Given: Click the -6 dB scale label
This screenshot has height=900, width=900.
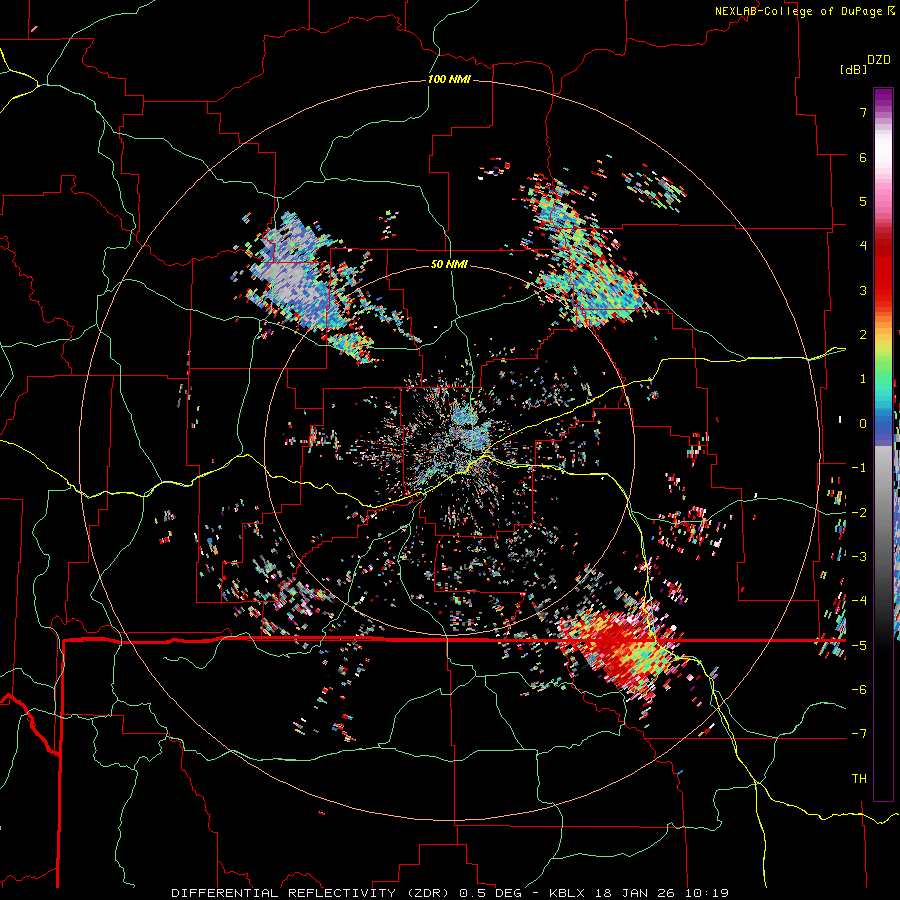Looking at the screenshot, I should point(859,689).
